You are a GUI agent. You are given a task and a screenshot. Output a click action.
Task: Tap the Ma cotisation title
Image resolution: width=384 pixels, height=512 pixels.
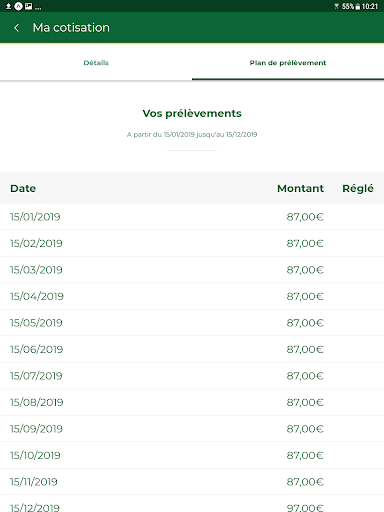click(x=71, y=28)
